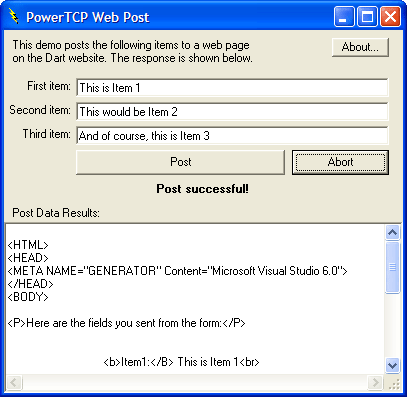Maximize the PowerTCP Web Post window
The width and height of the screenshot is (407, 397).
(367, 17)
